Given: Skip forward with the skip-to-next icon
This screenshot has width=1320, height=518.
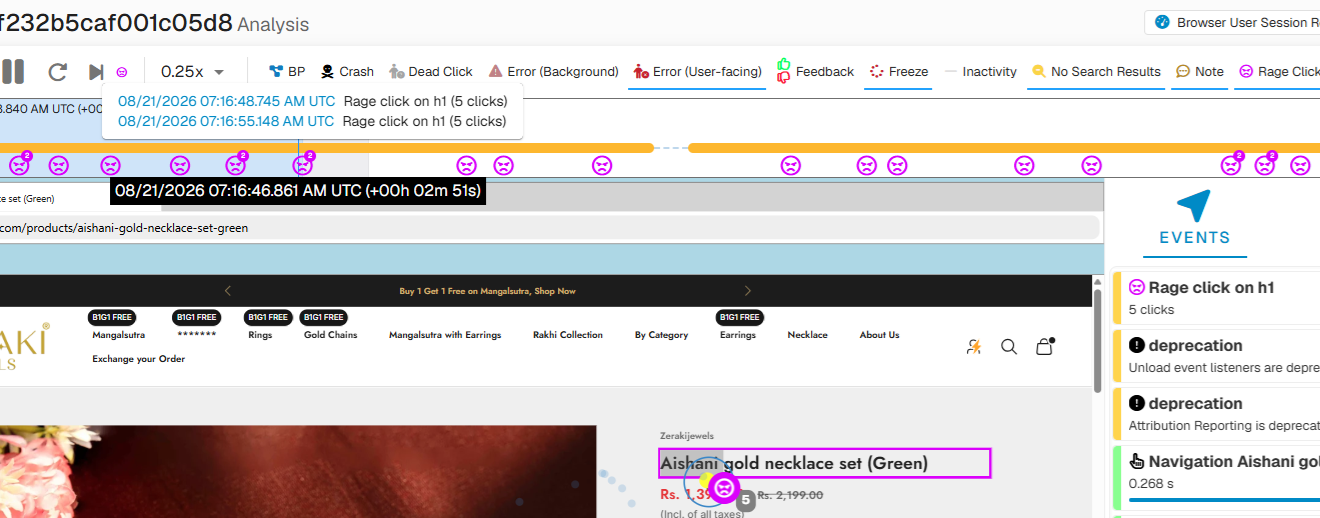Looking at the screenshot, I should [96, 72].
